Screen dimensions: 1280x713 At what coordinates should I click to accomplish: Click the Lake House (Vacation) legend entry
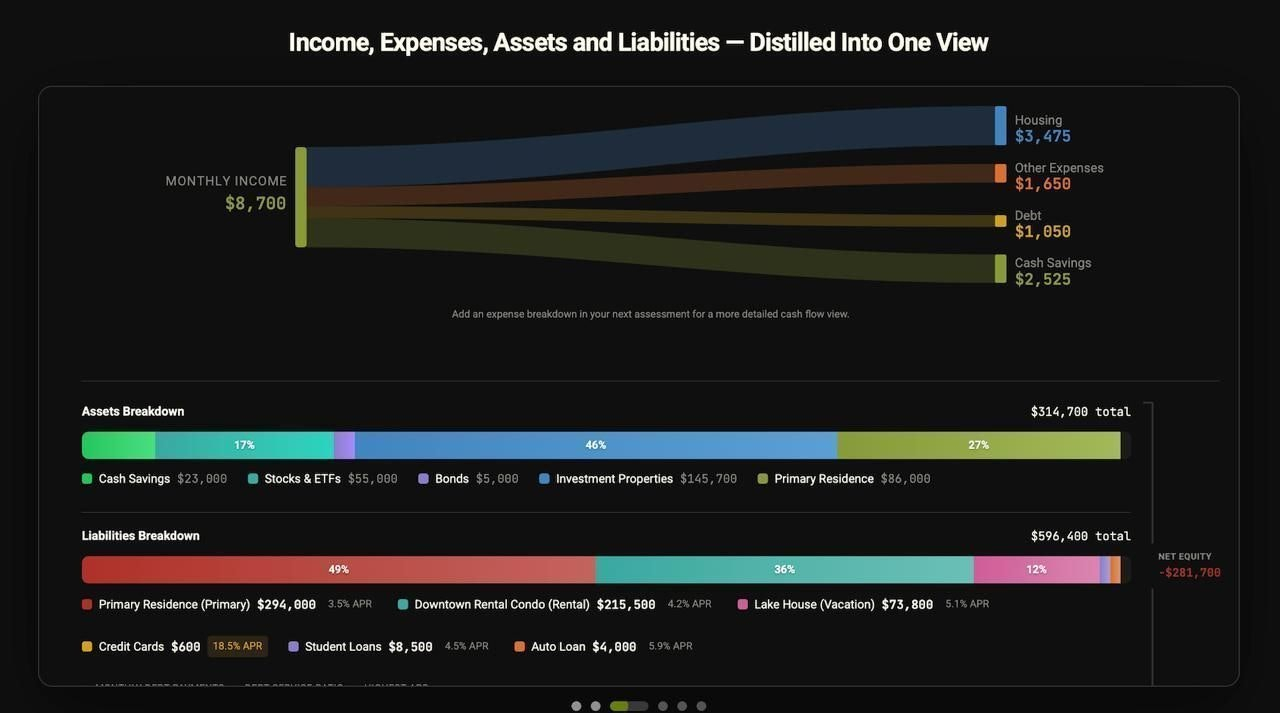click(814, 605)
